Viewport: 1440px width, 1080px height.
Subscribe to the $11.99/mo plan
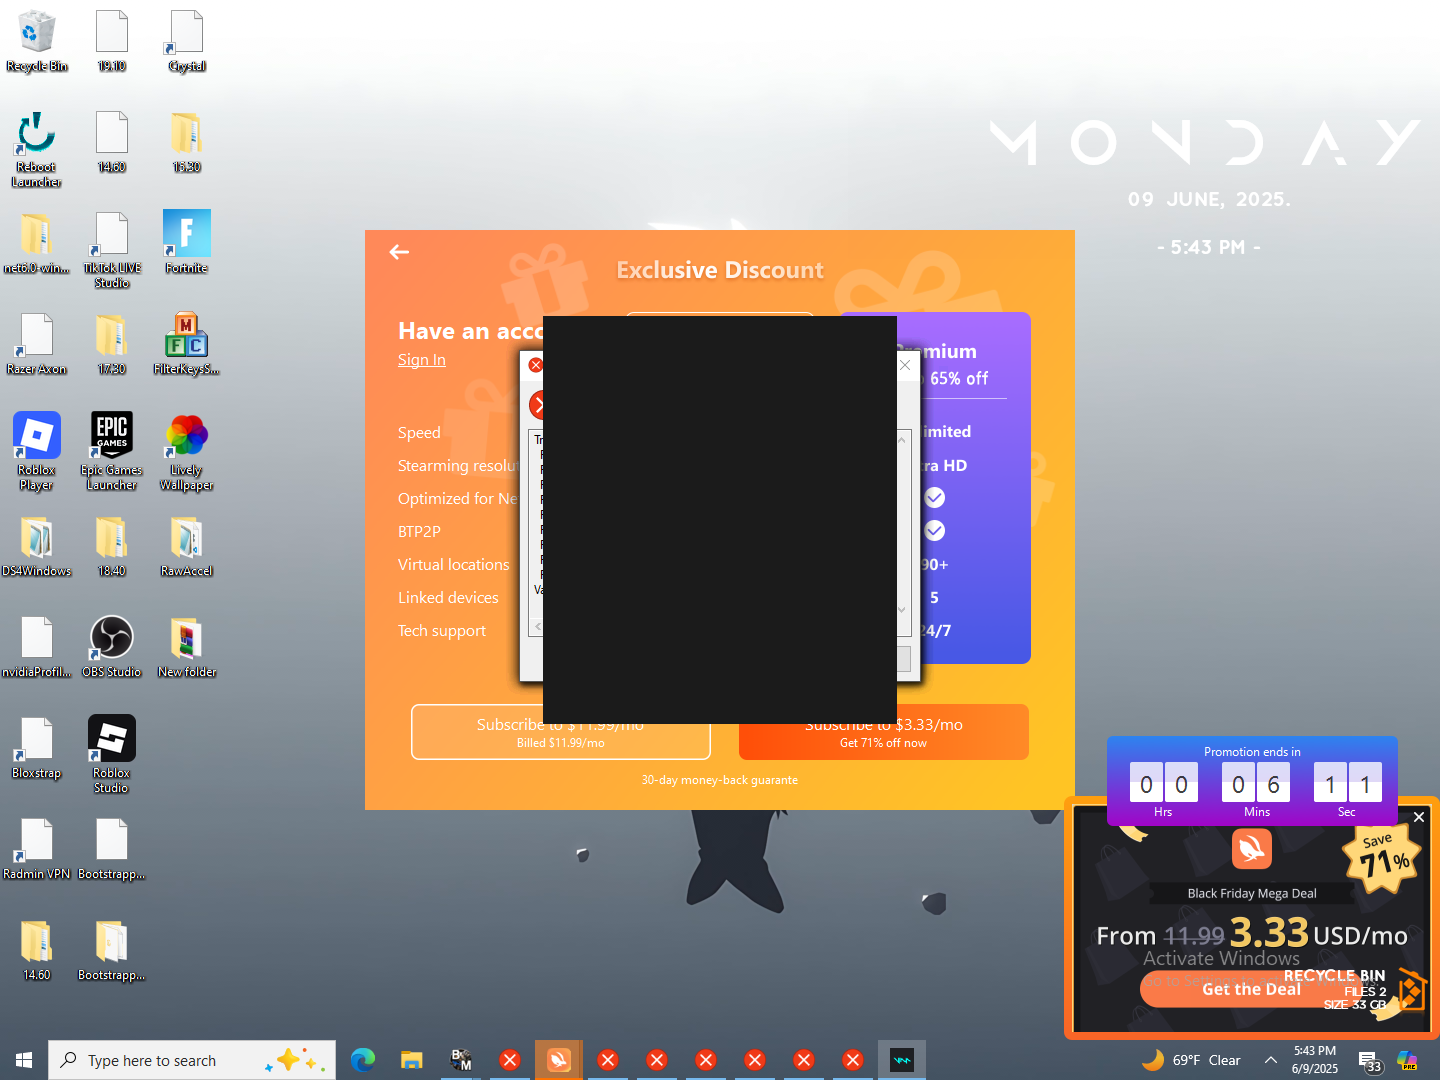[x=561, y=732]
